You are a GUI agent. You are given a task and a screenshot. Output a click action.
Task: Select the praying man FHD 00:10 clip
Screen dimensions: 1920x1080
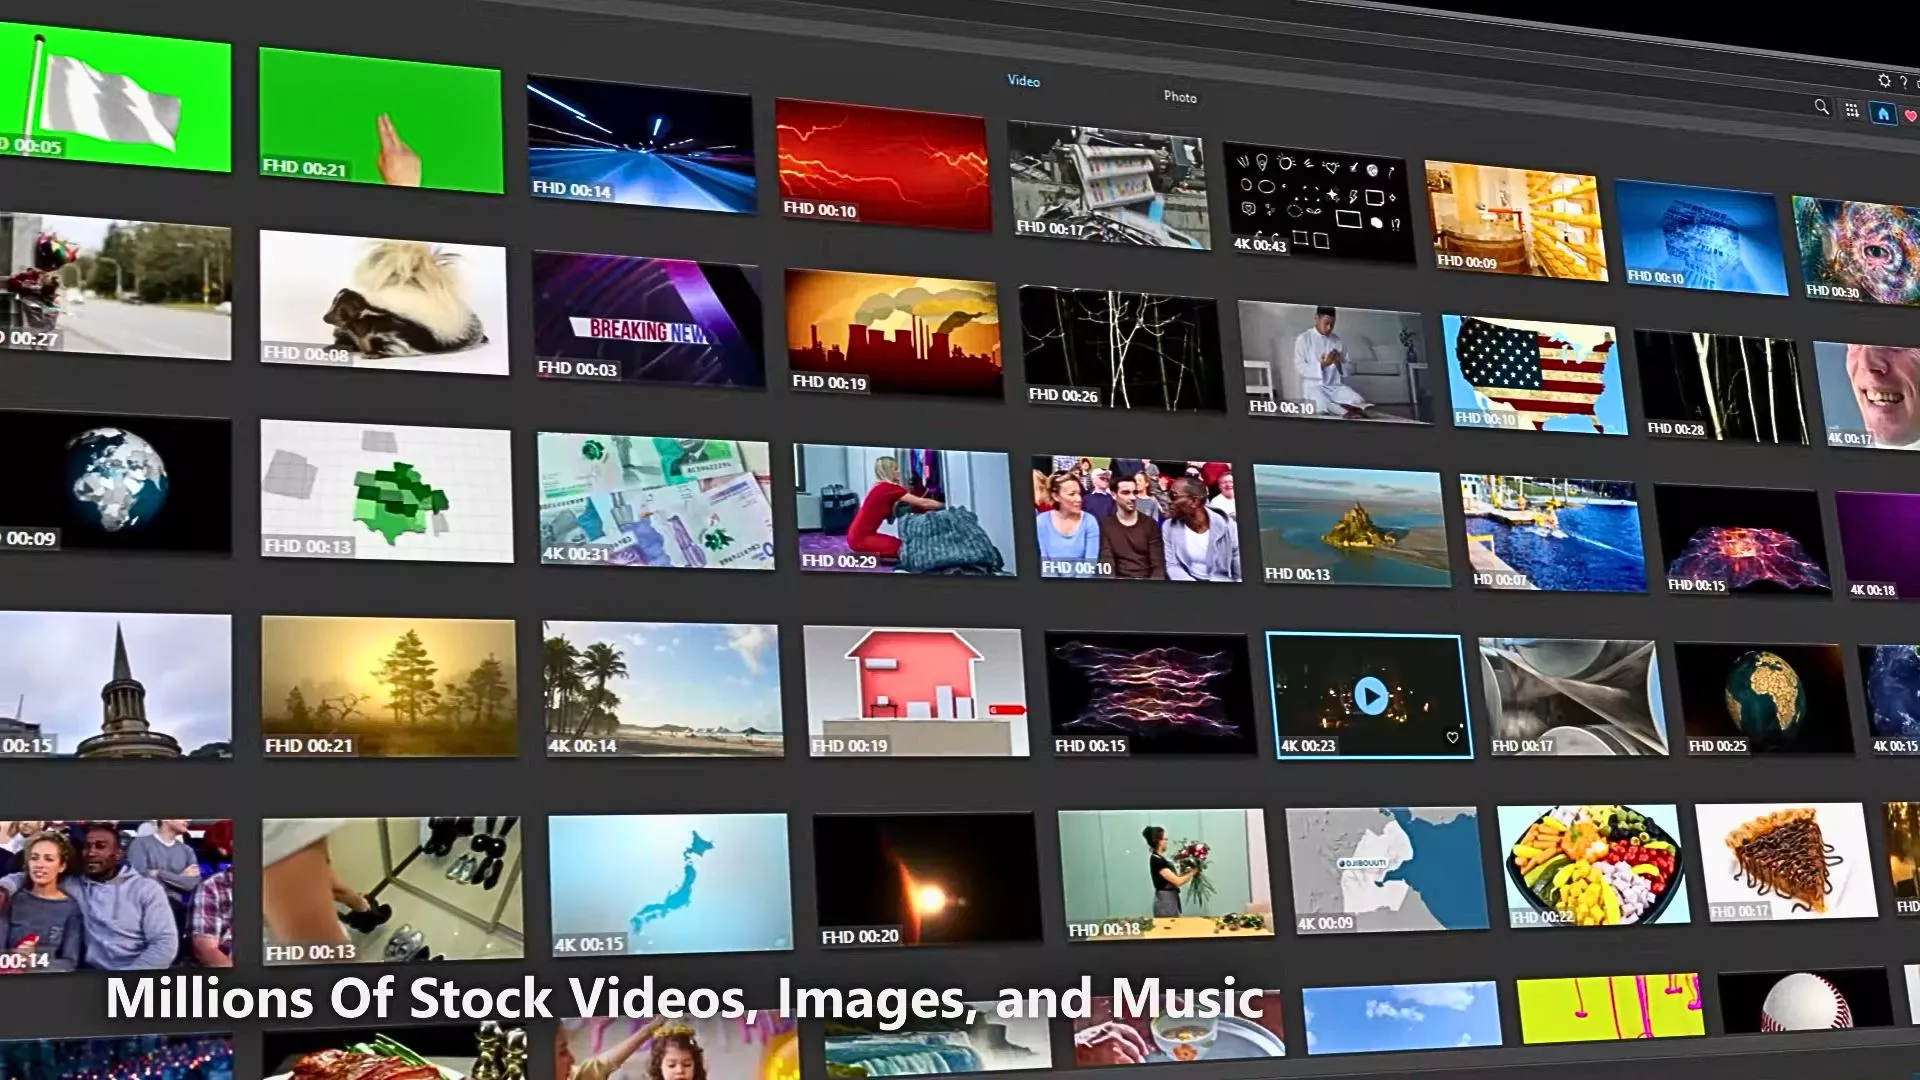(1334, 361)
